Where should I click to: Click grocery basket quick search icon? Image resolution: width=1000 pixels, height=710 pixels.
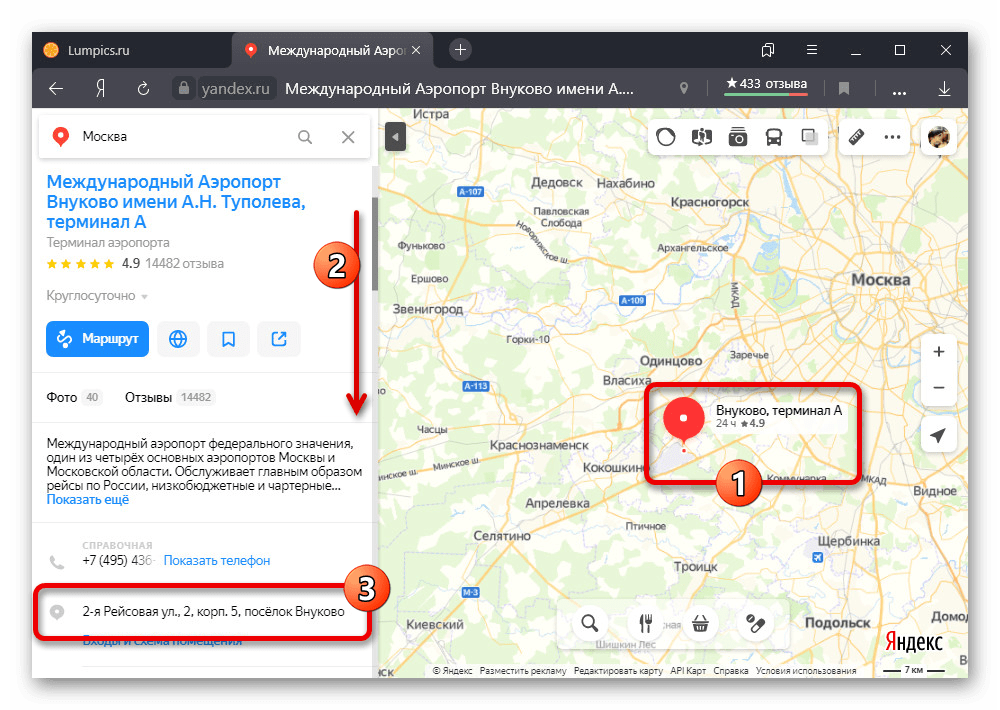[x=700, y=622]
